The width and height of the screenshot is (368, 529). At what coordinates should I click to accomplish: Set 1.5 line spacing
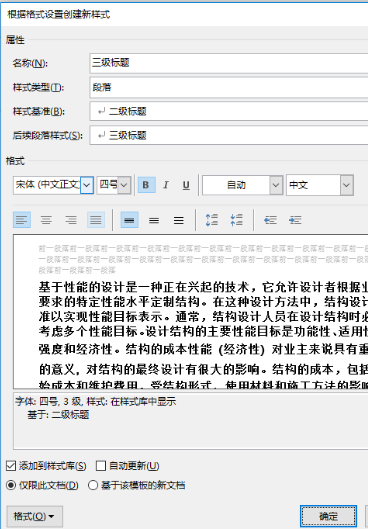154,220
